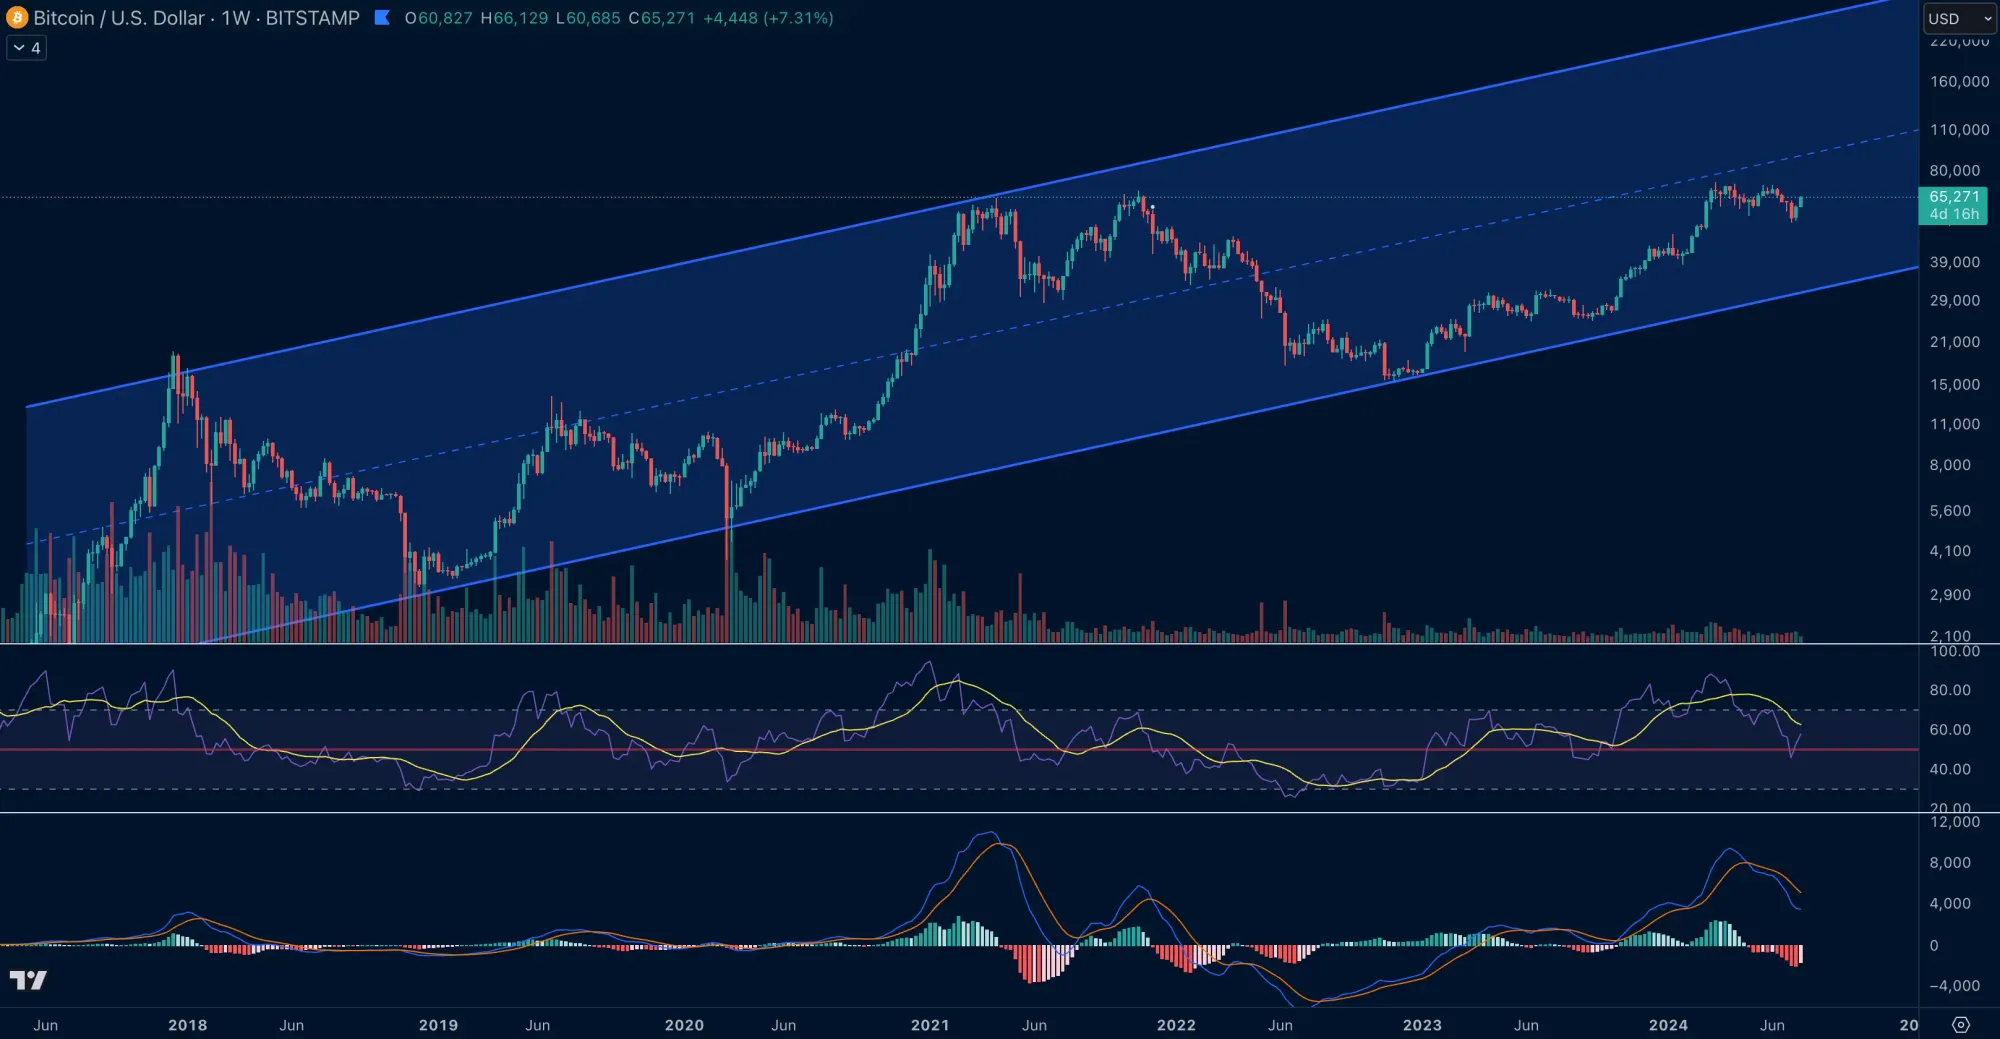Click the change value +4,448 (+7.31%)

click(768, 18)
